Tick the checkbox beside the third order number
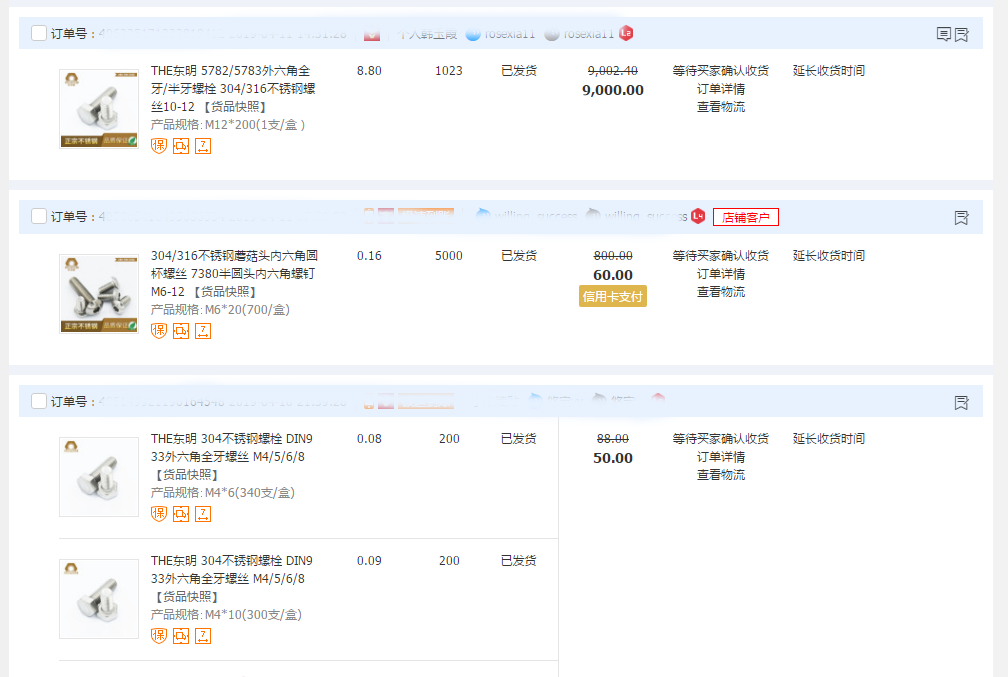Viewport: 1008px width, 677px height. point(38,401)
